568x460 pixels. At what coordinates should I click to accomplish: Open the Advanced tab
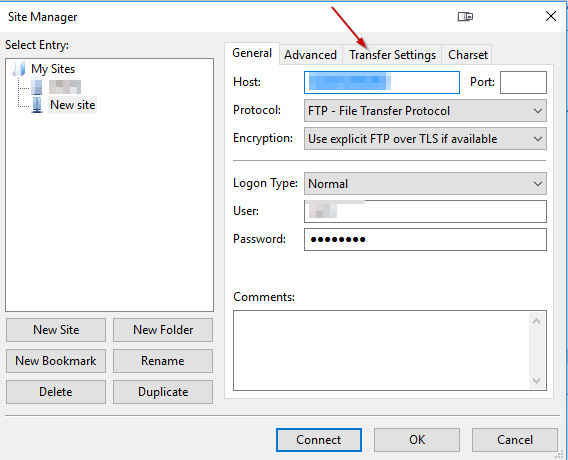pyautogui.click(x=310, y=55)
